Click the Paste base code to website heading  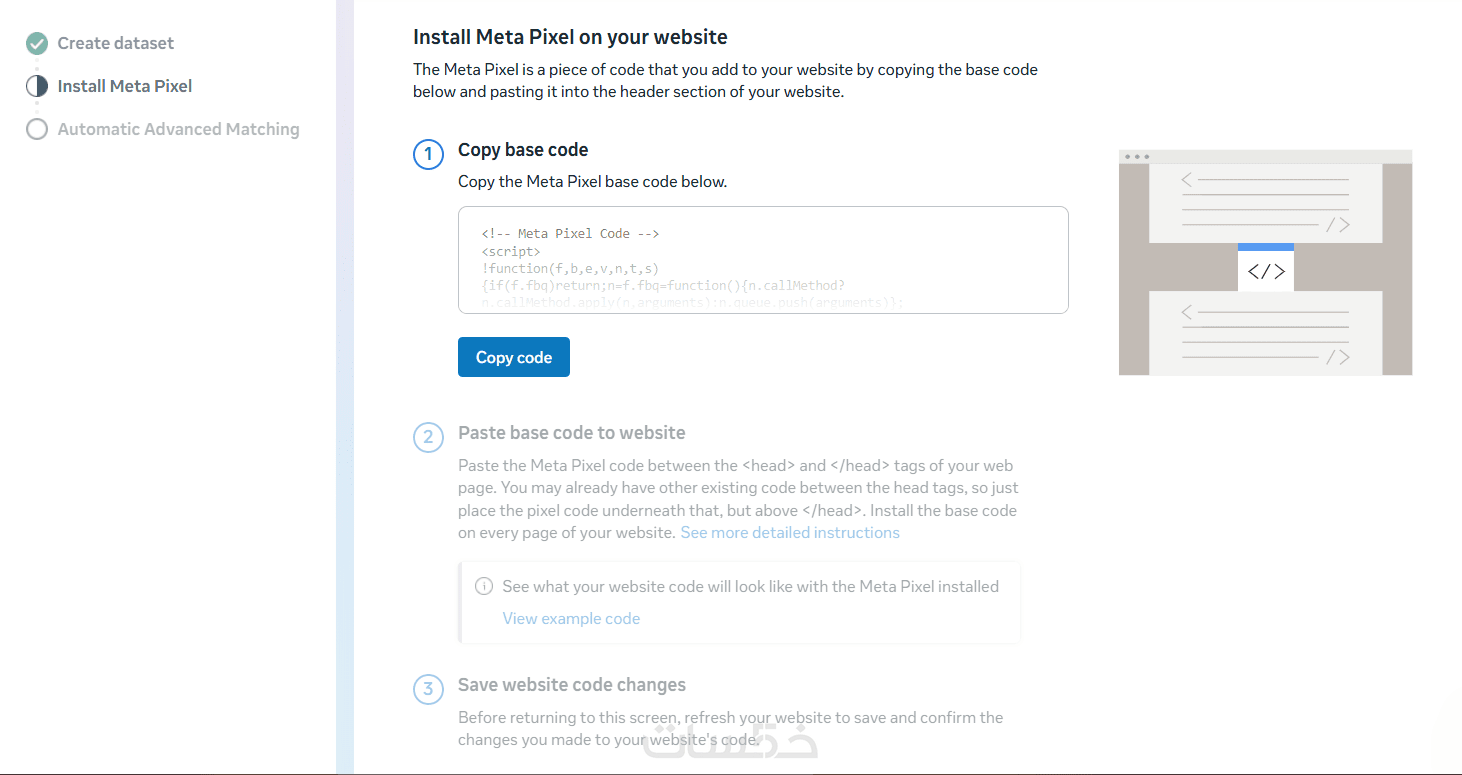tap(572, 433)
